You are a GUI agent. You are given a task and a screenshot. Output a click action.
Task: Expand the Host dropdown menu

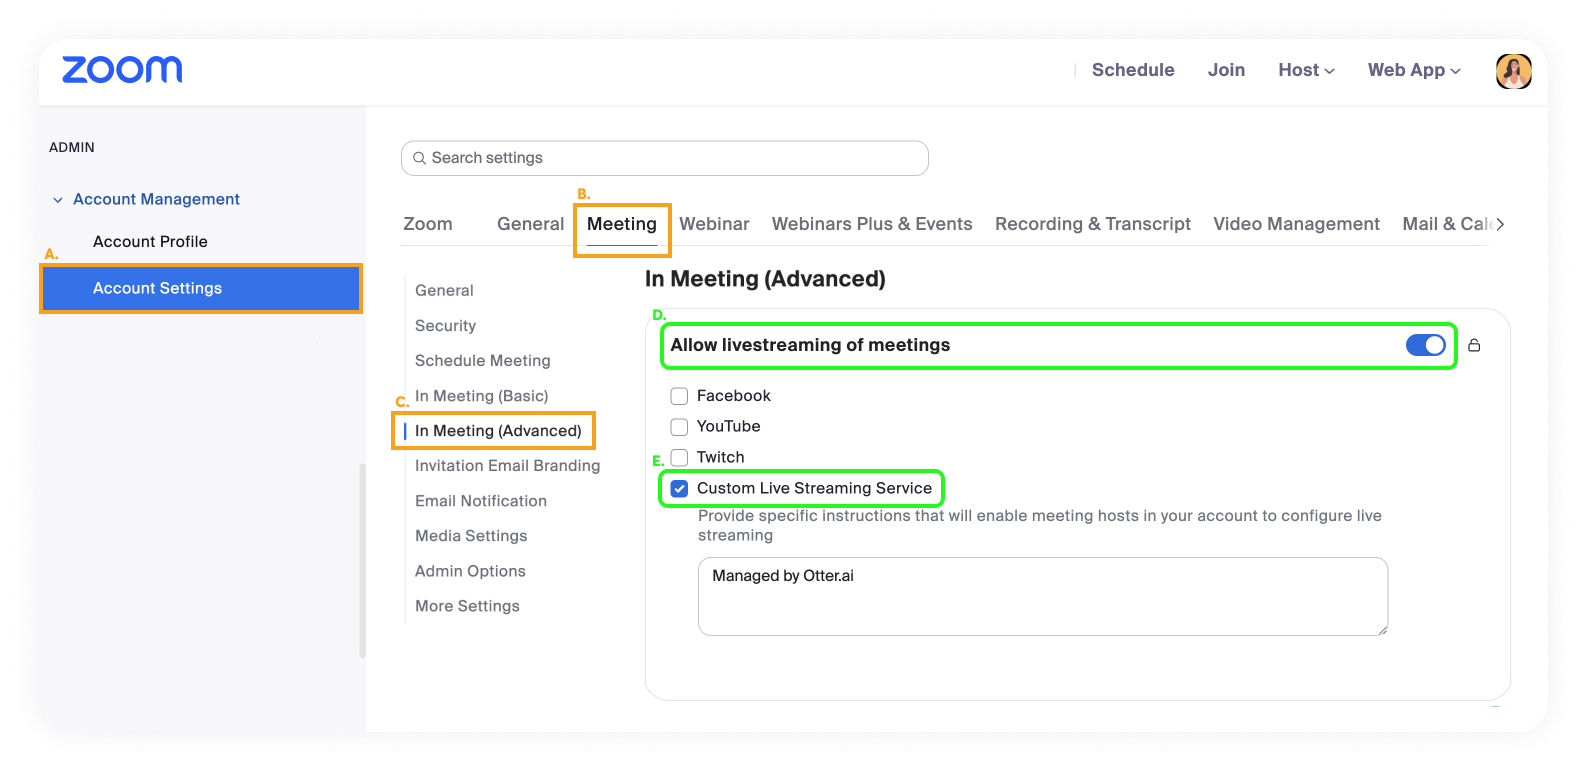(x=1306, y=70)
